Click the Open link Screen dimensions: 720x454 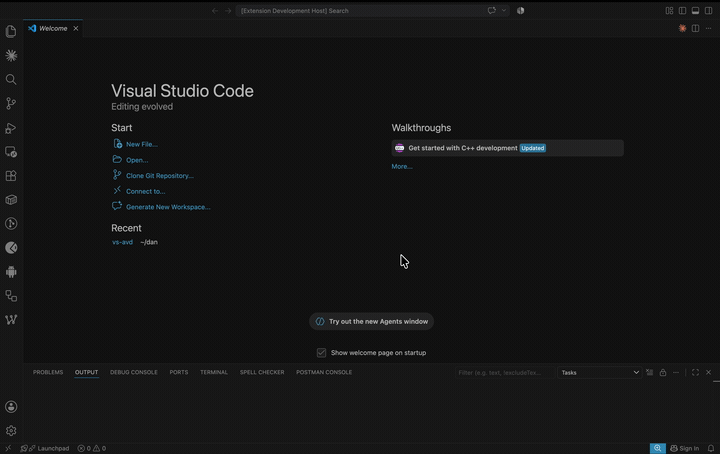pyautogui.click(x=137, y=160)
